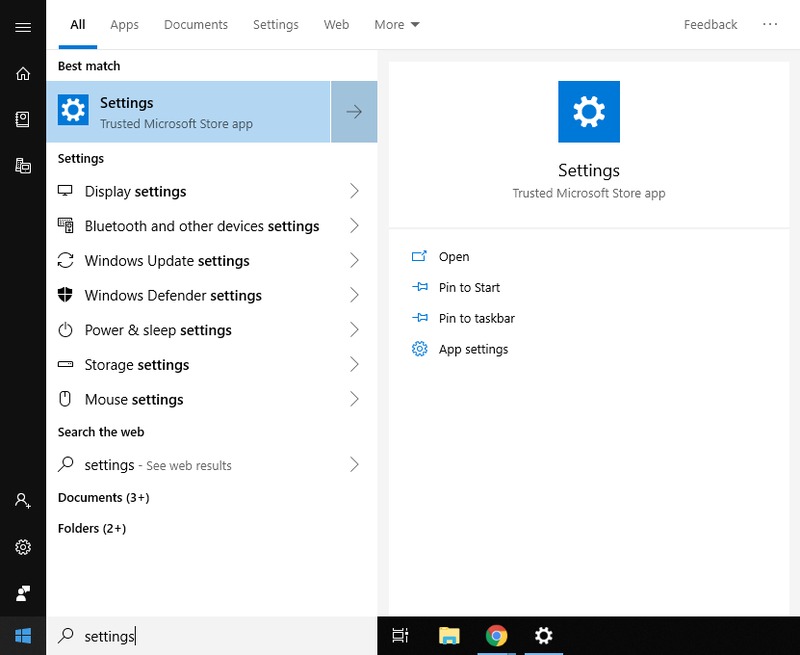Click the Windows Start button
The image size is (800, 655).
[23, 635]
